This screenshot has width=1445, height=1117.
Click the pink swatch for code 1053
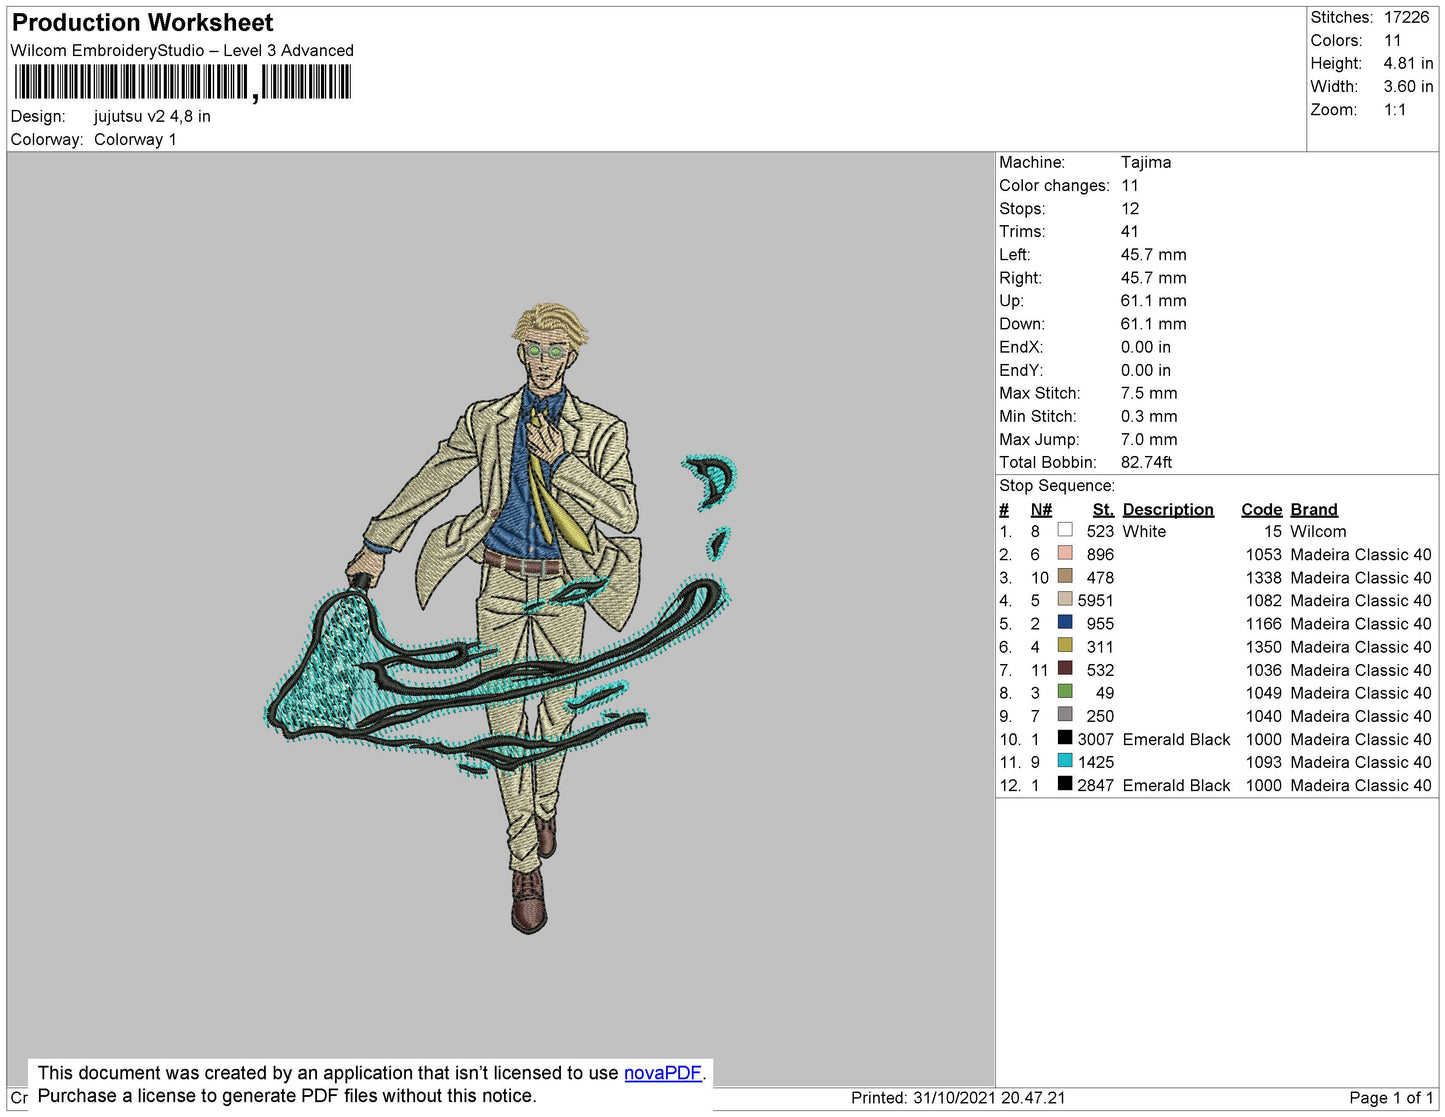(x=1065, y=553)
